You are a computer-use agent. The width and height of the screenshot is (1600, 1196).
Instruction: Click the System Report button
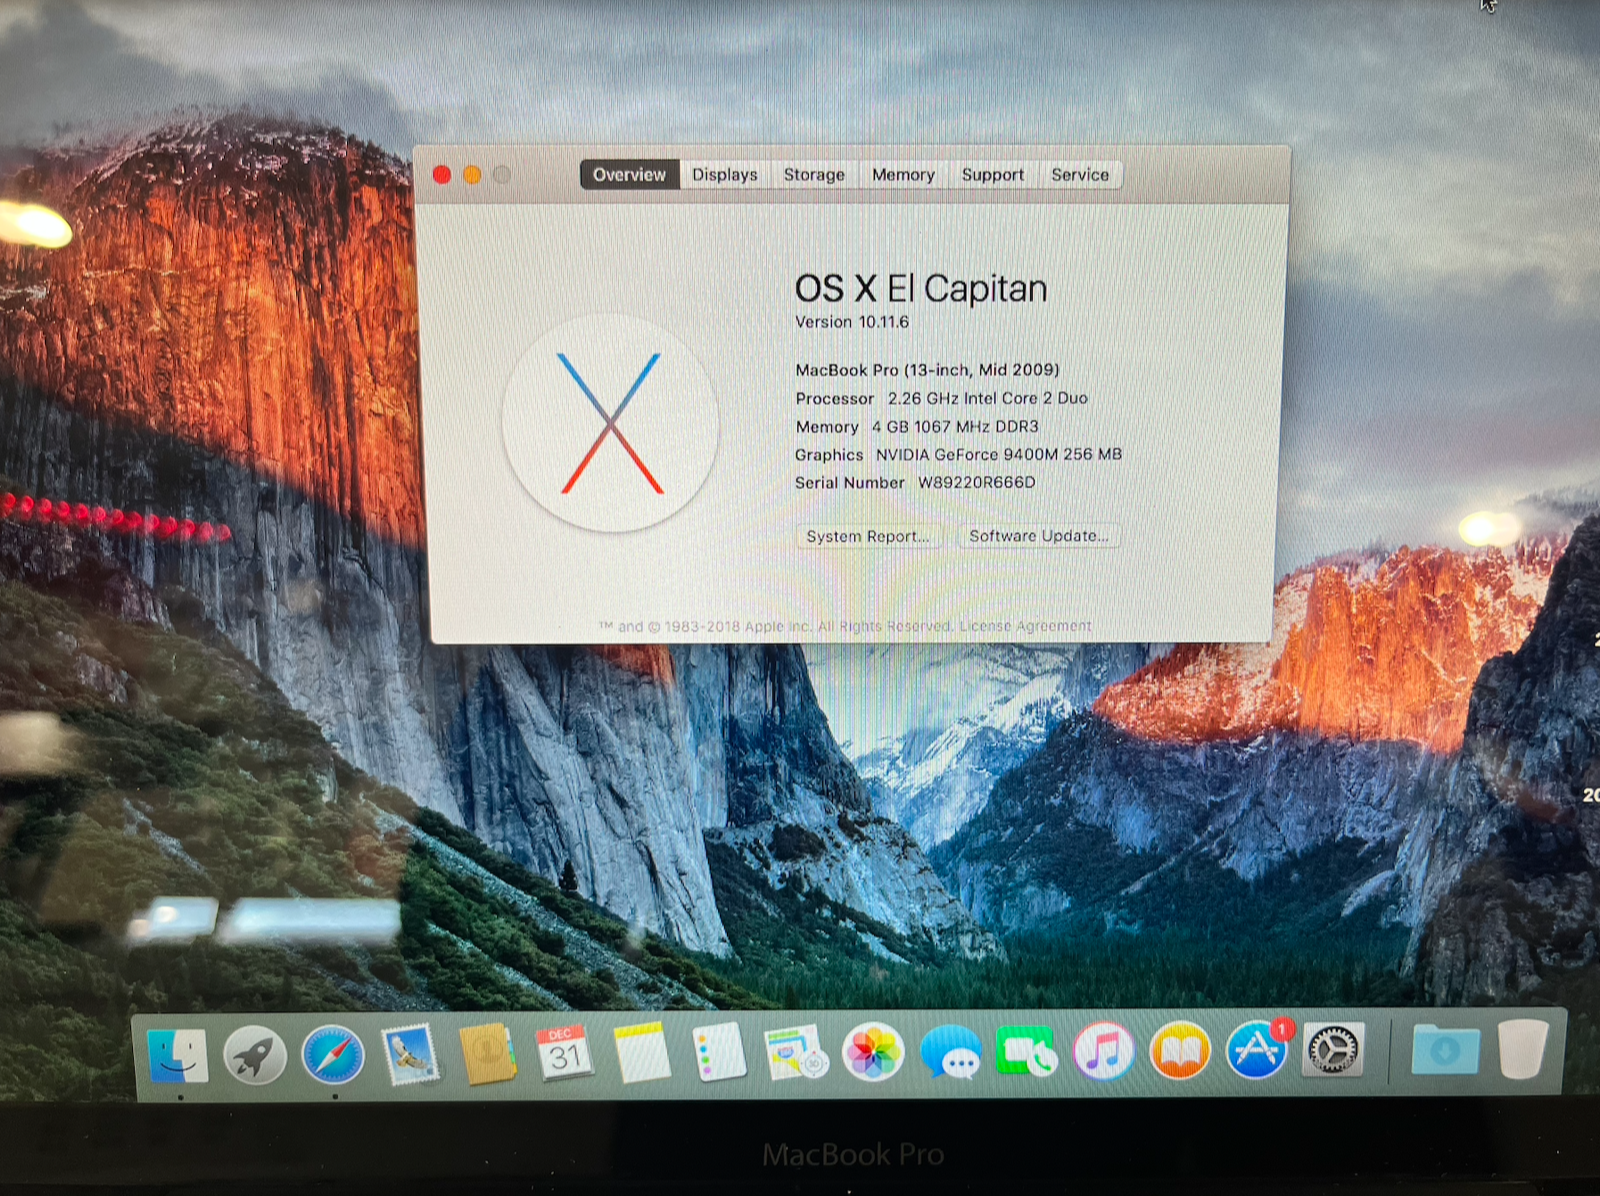pyautogui.click(x=868, y=536)
